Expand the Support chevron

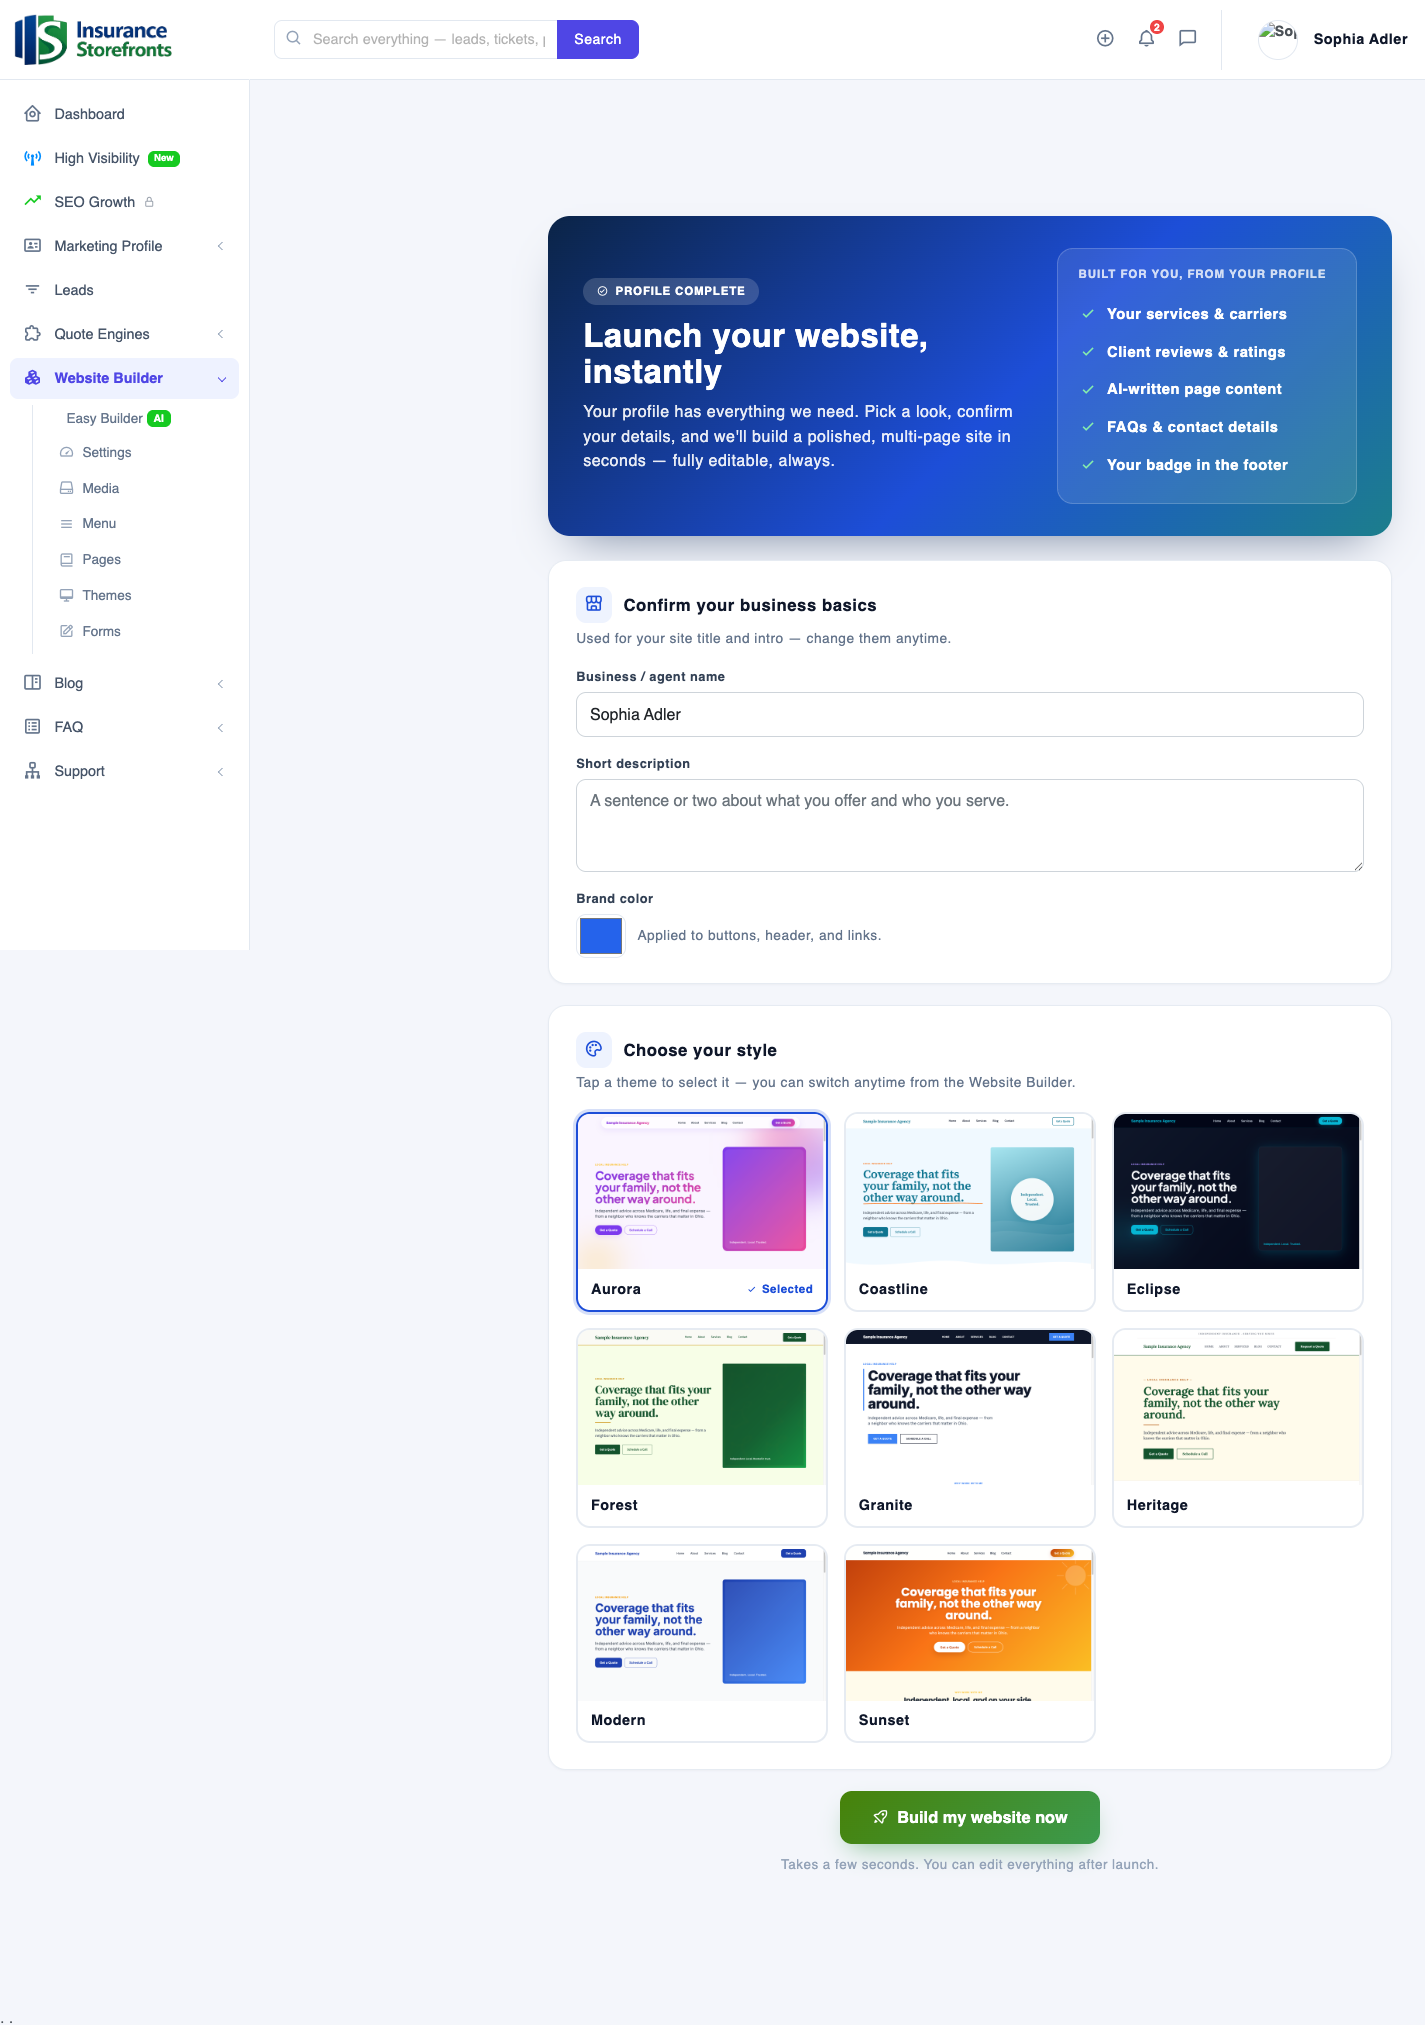tap(220, 772)
